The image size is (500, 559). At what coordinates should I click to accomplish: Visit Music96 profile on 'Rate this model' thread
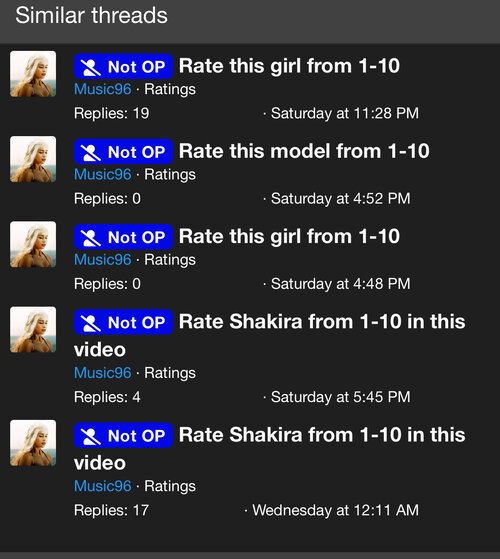pyautogui.click(x=103, y=174)
